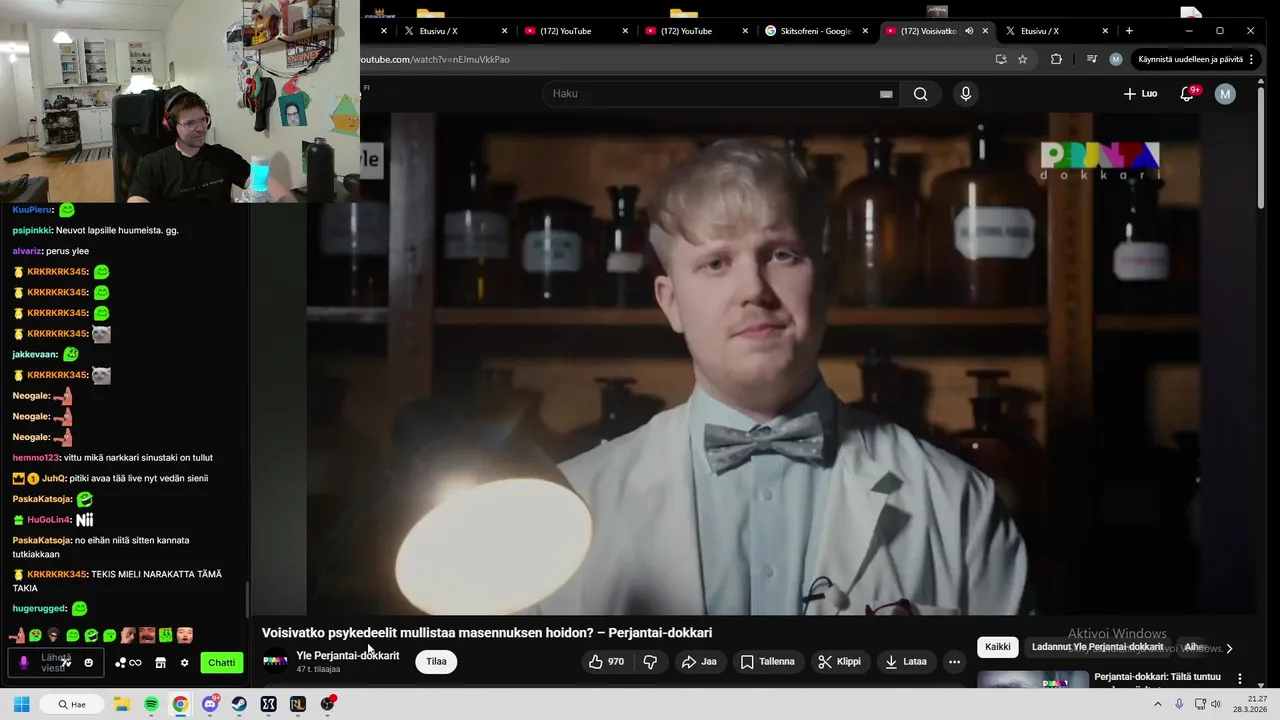Image resolution: width=1280 pixels, height=720 pixels.
Task: Open the Chrome extensions puzzle icon
Action: (1056, 59)
